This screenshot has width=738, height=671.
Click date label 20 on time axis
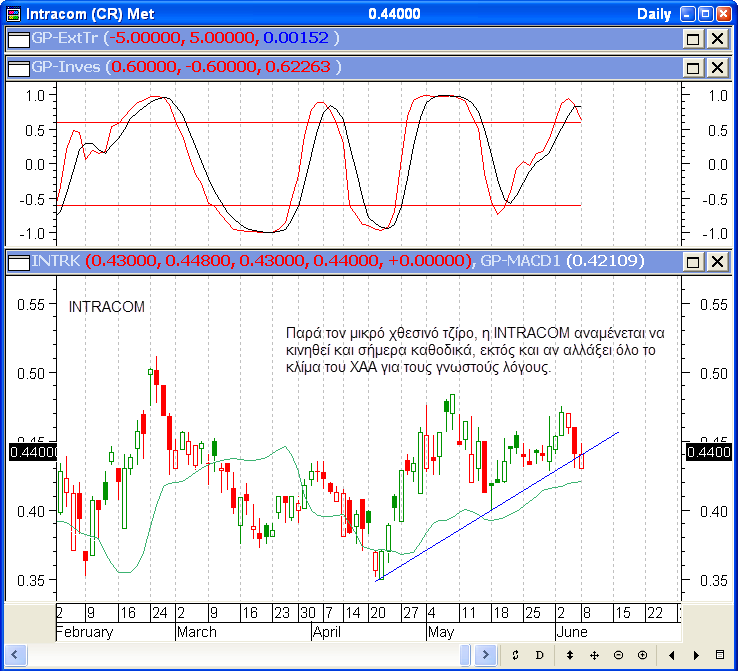378,613
